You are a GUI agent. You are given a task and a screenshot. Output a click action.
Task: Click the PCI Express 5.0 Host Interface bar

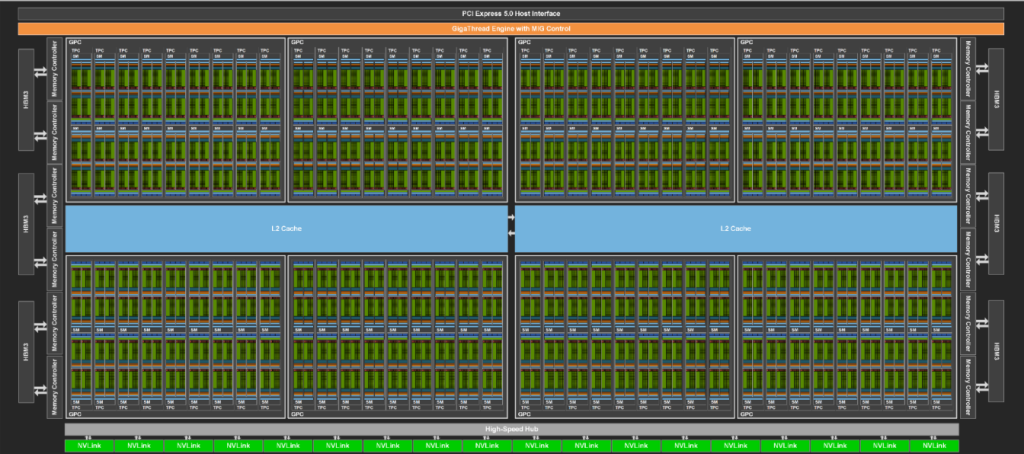[x=511, y=14]
